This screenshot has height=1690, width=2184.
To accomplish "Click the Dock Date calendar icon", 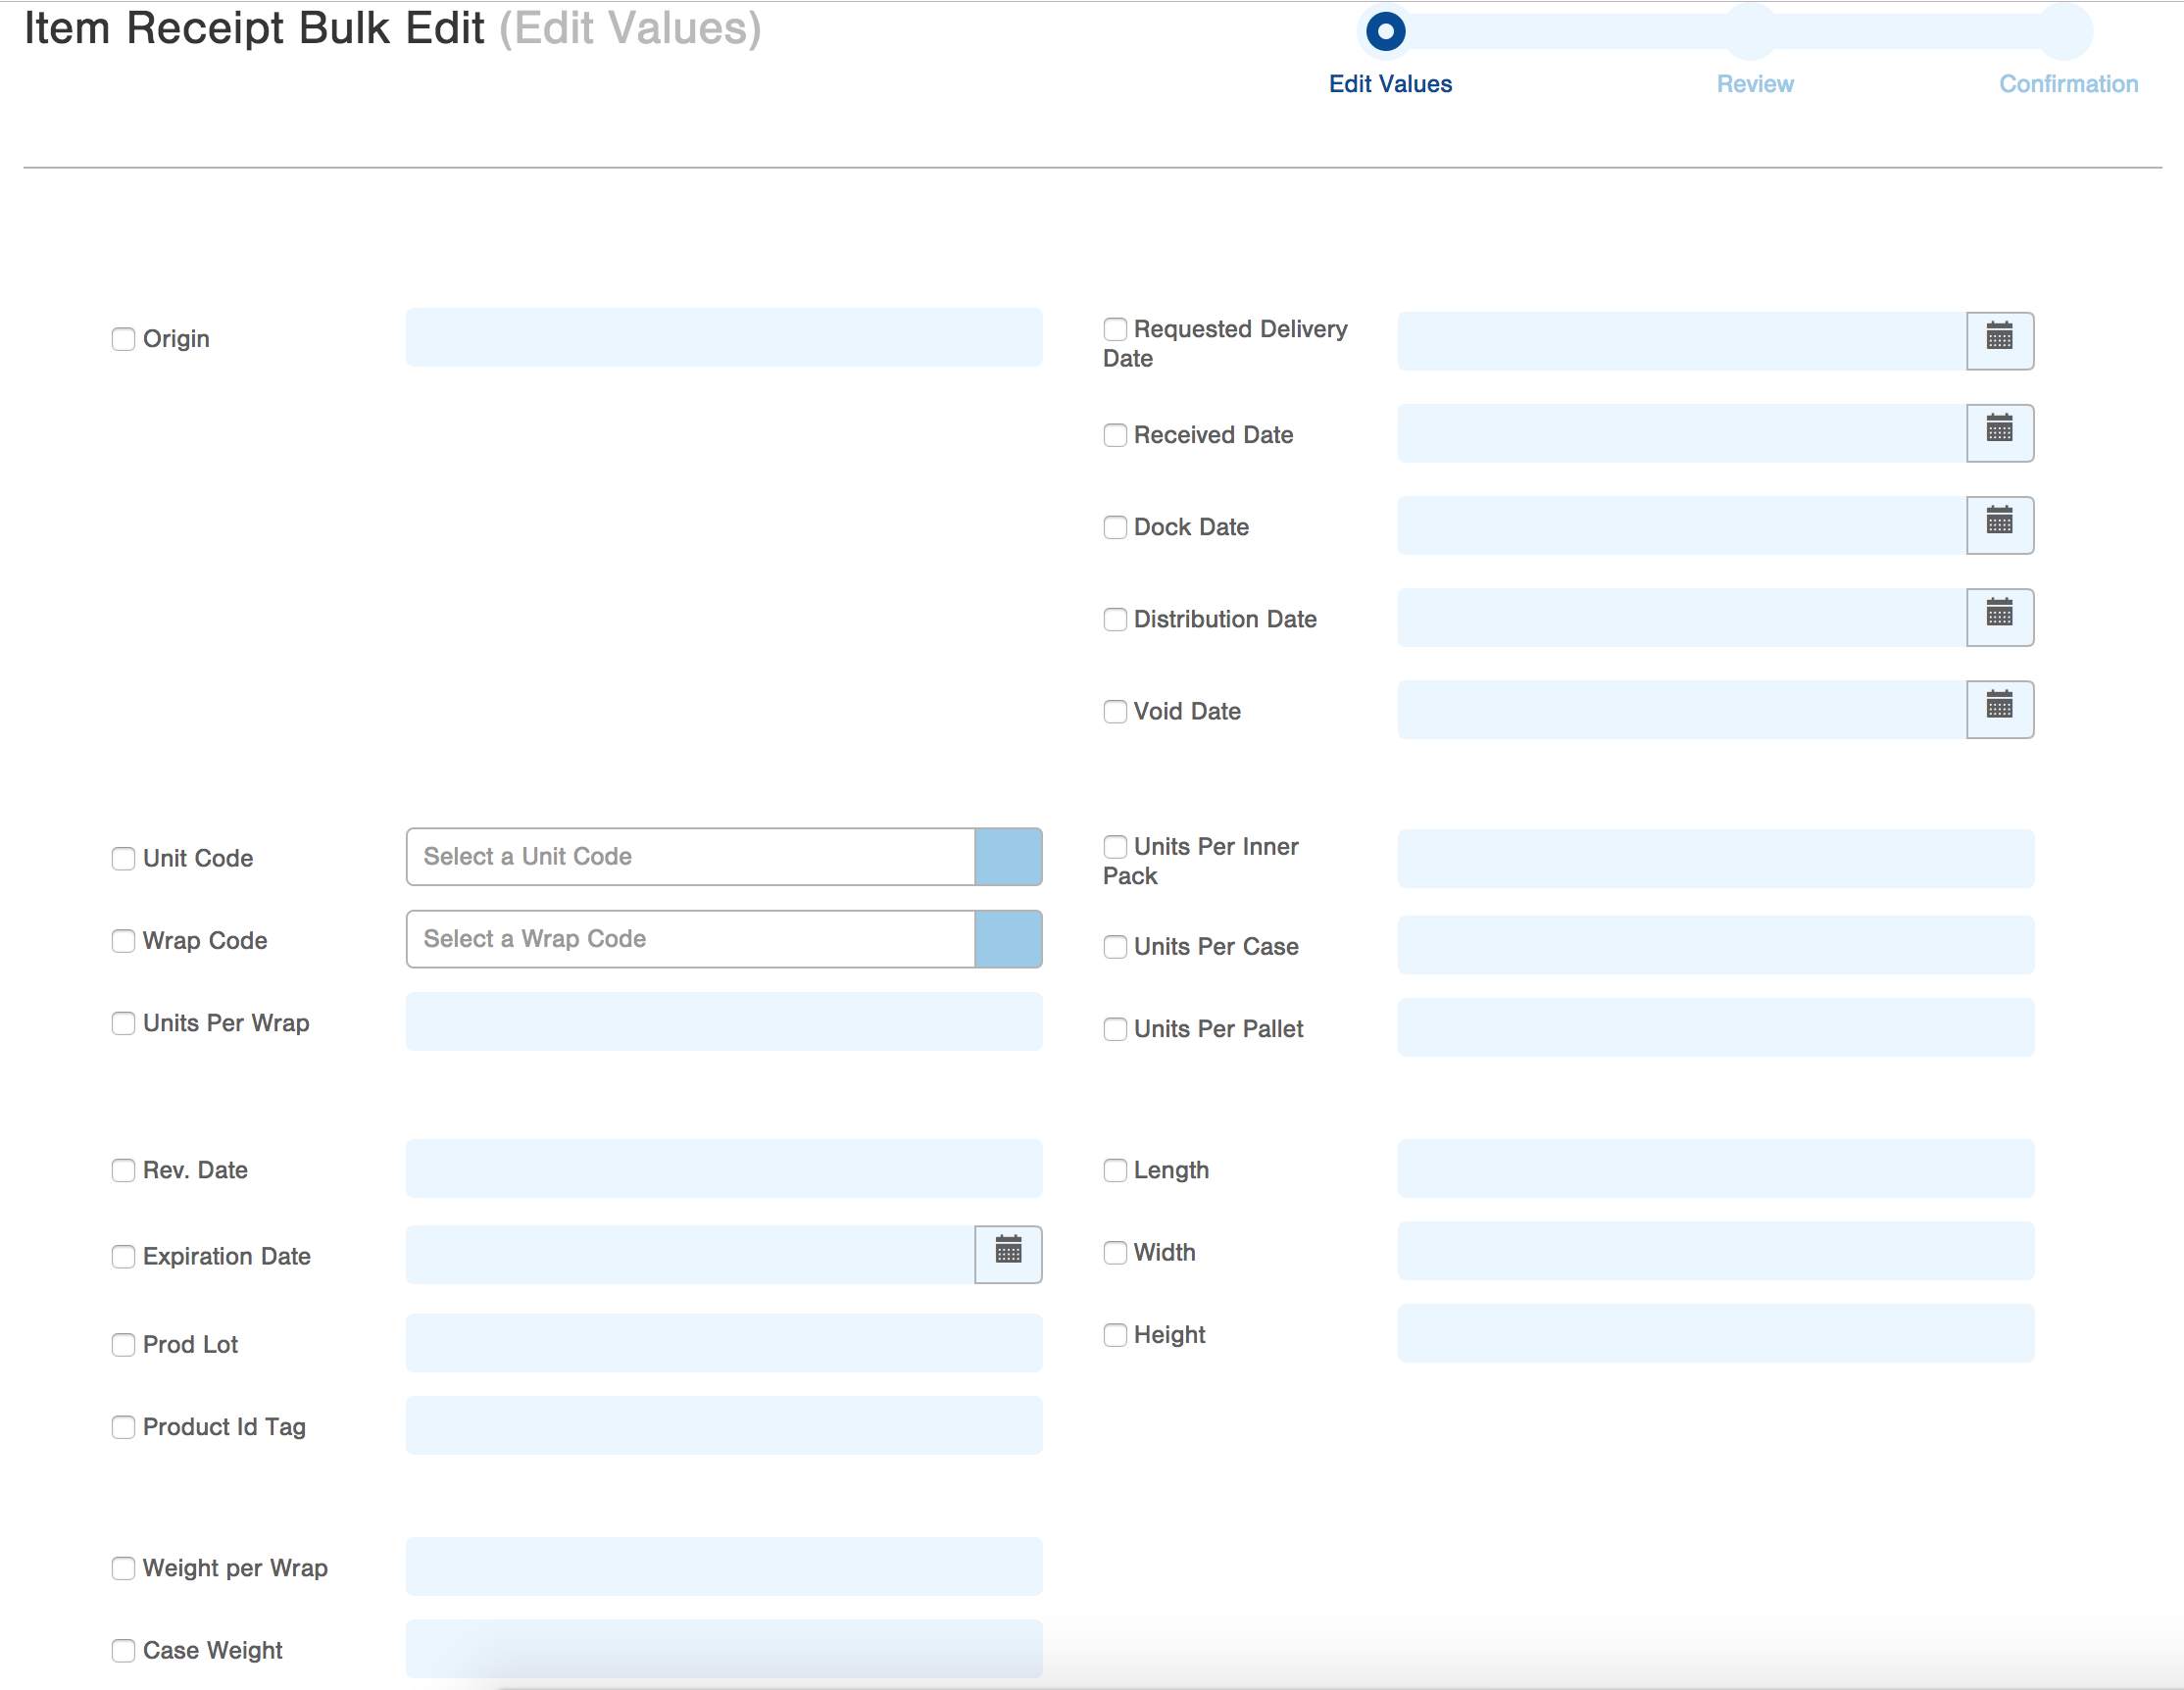I will click(x=1999, y=524).
